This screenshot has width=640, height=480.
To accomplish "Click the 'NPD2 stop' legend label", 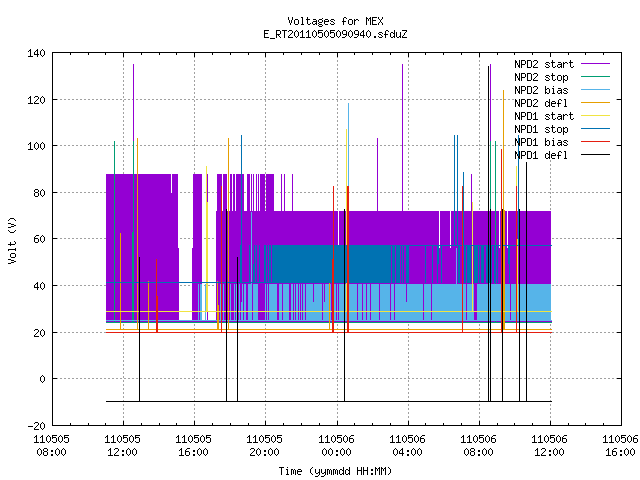I will click(541, 77).
